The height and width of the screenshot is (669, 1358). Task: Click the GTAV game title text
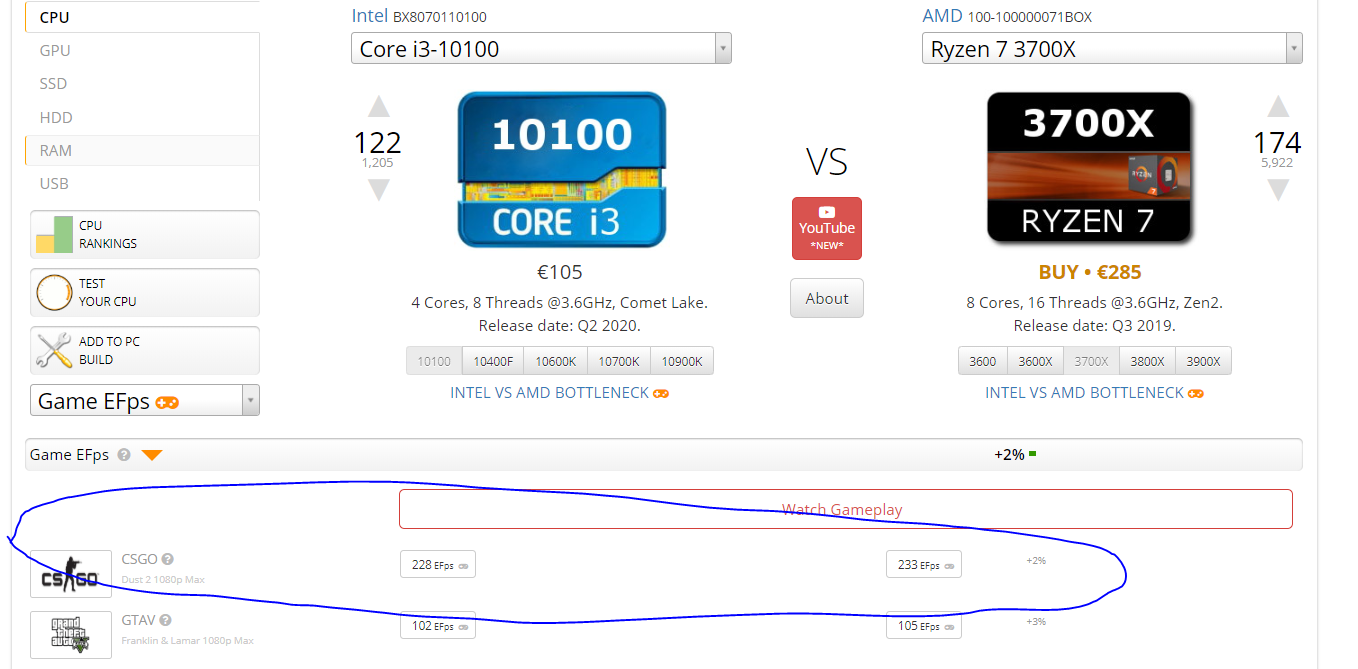pyautogui.click(x=138, y=620)
